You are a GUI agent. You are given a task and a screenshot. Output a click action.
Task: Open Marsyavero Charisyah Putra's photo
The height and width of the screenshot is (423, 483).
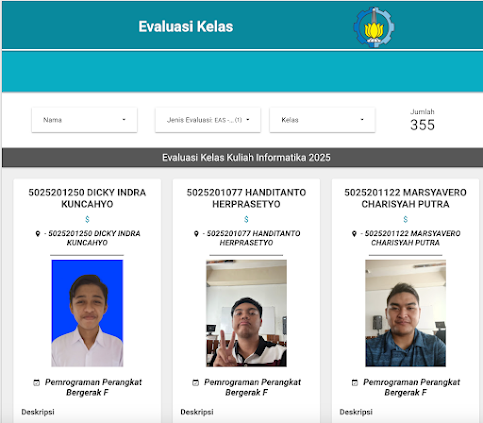(x=405, y=313)
